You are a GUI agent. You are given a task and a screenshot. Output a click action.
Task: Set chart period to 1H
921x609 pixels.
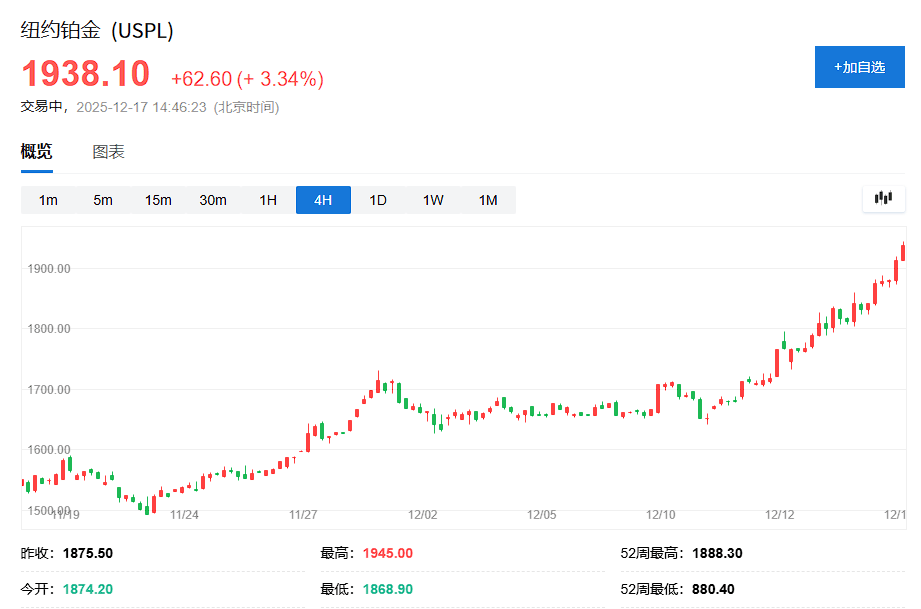268,200
